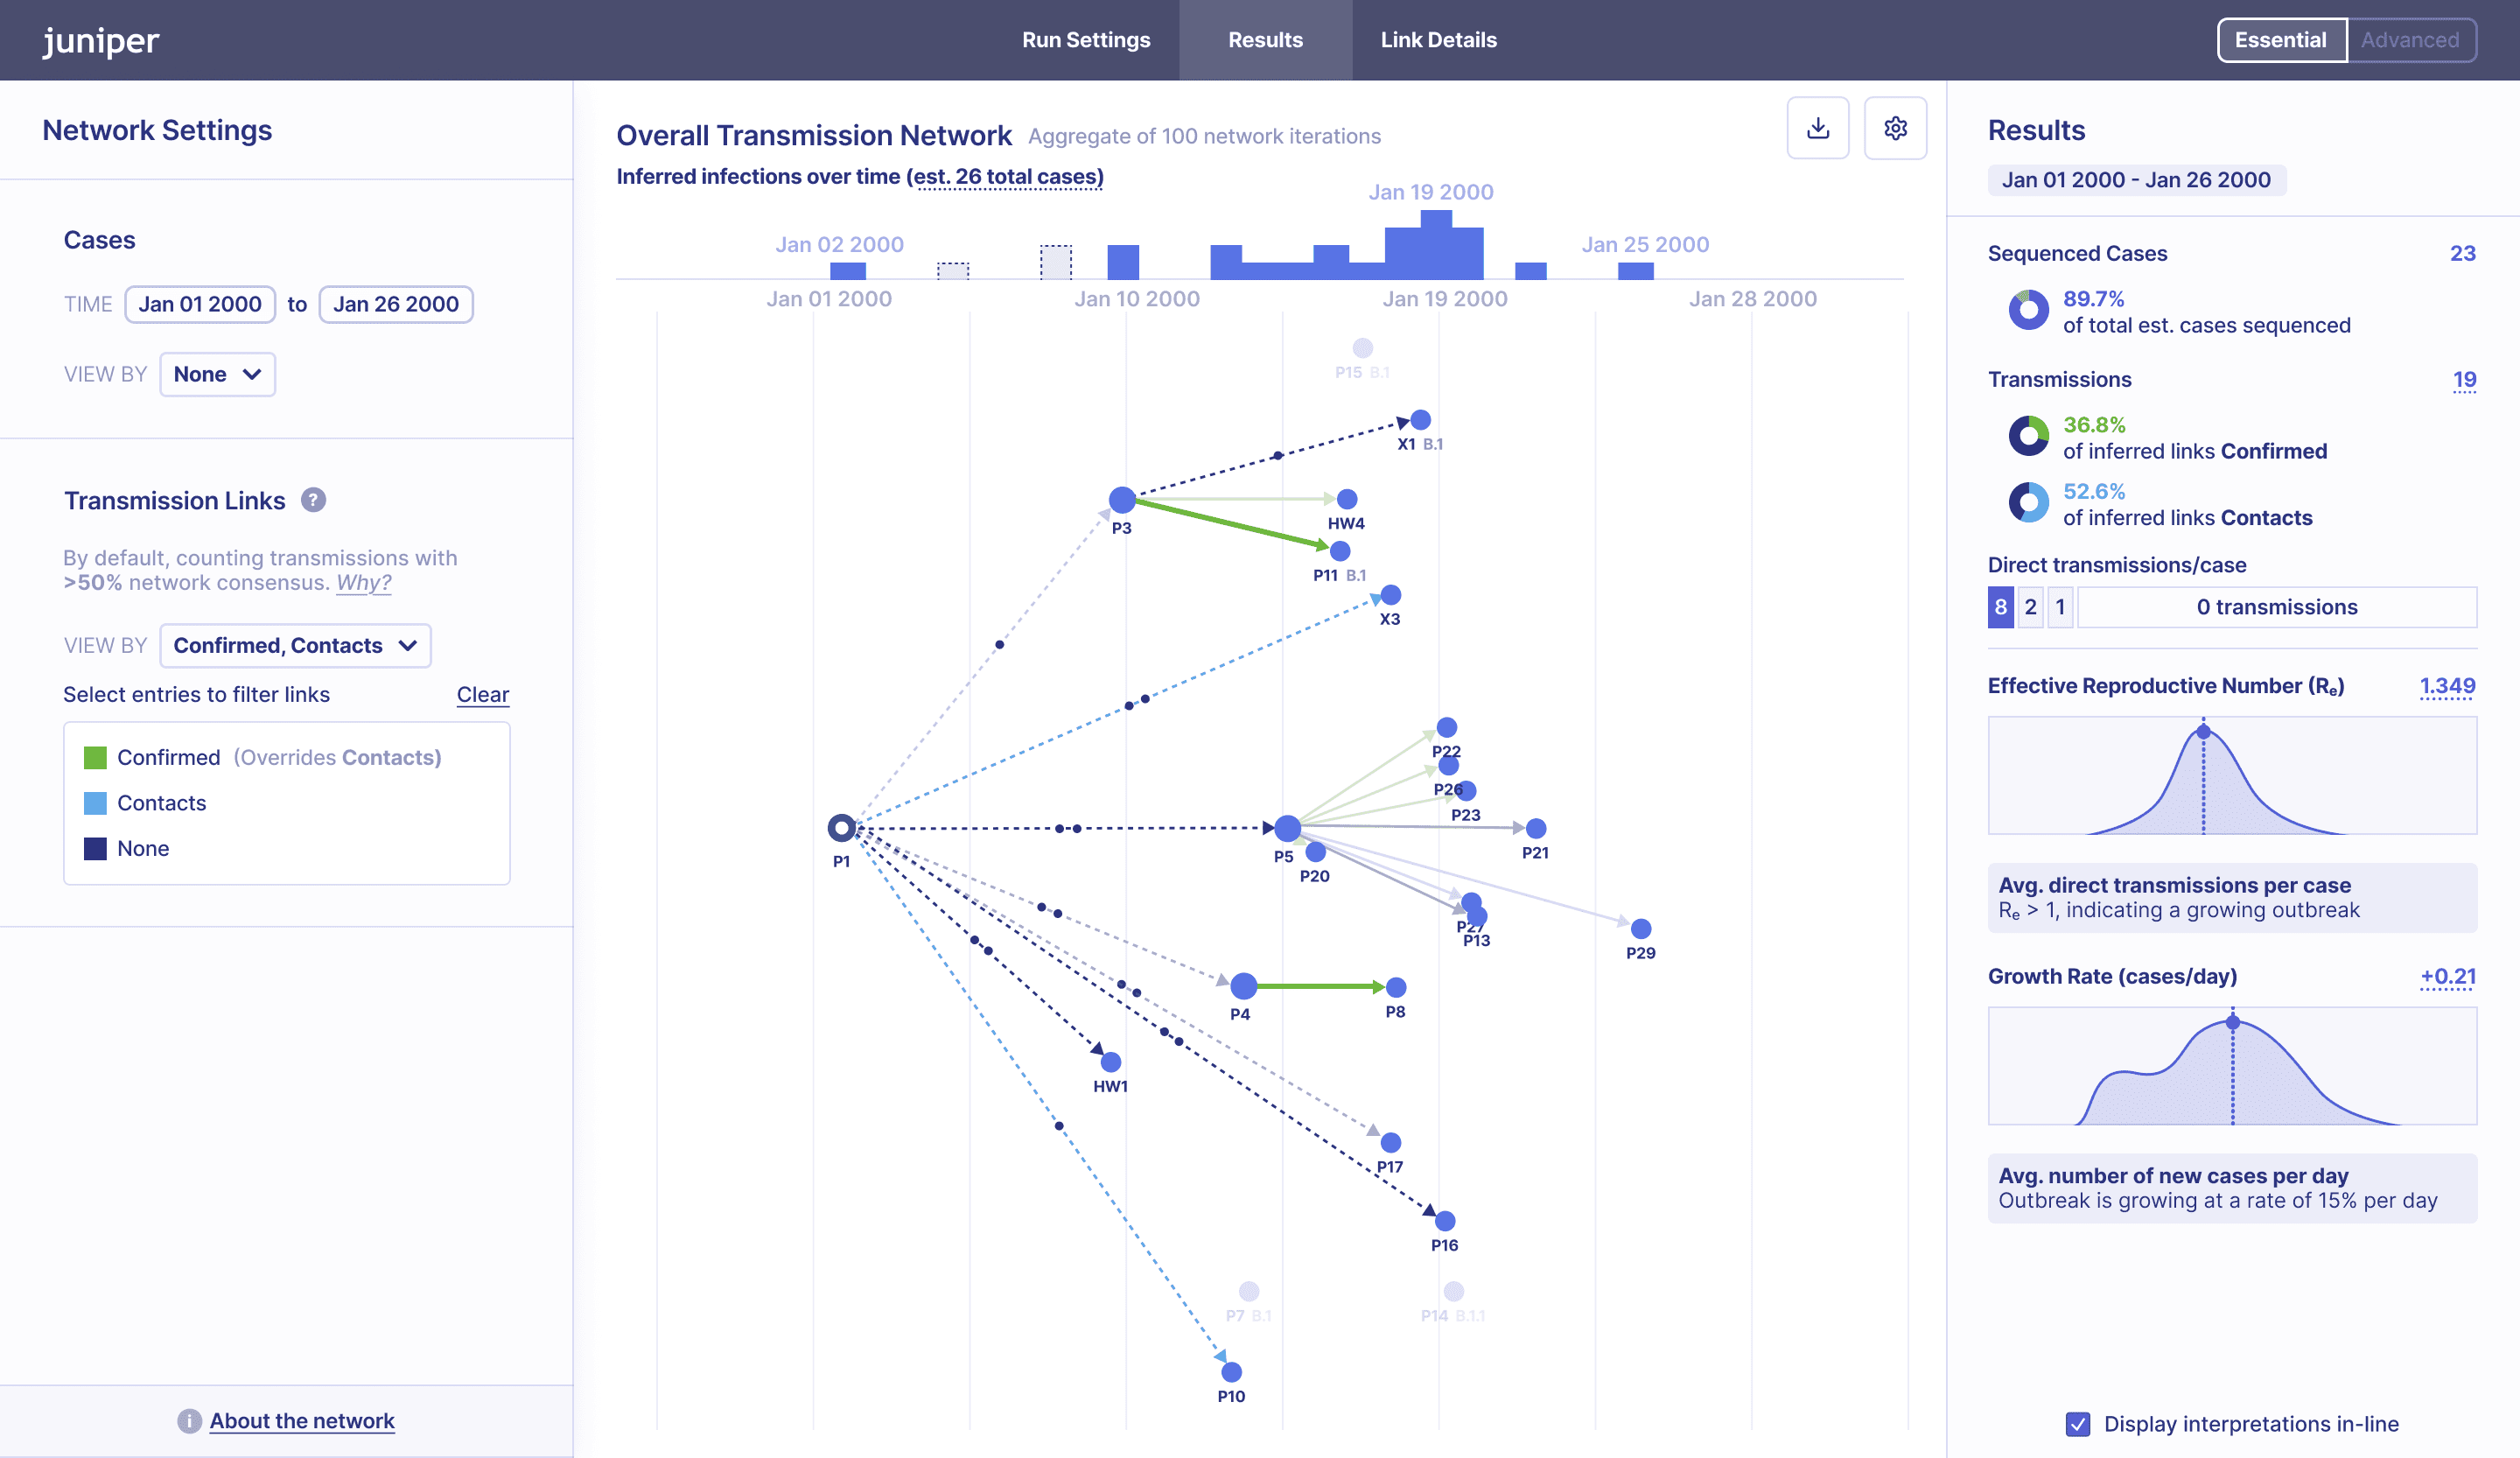
Task: Select the P20 case node
Action: [x=1315, y=852]
